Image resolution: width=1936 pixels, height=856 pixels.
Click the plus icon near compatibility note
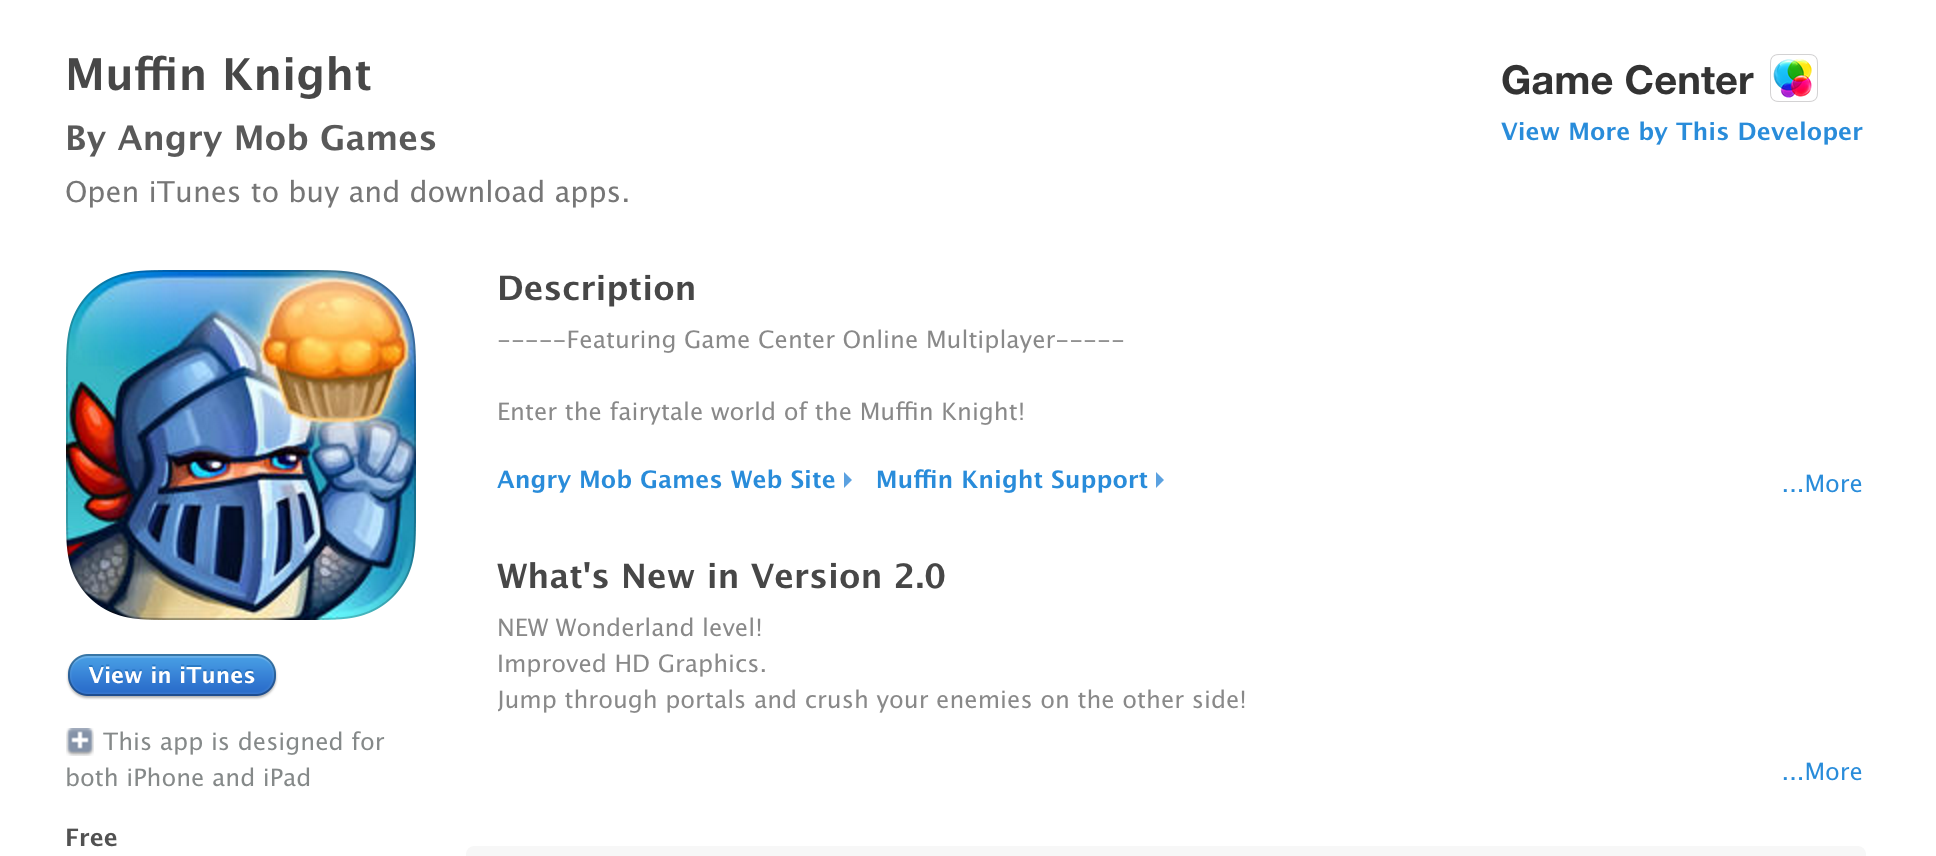coord(79,741)
